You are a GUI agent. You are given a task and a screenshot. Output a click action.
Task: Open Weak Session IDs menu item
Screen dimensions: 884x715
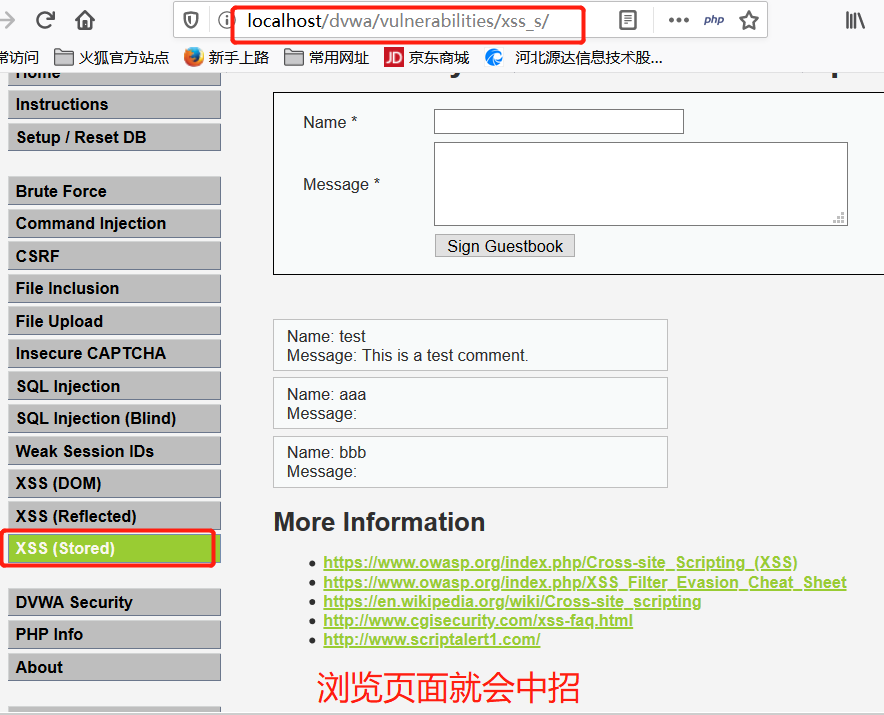114,451
